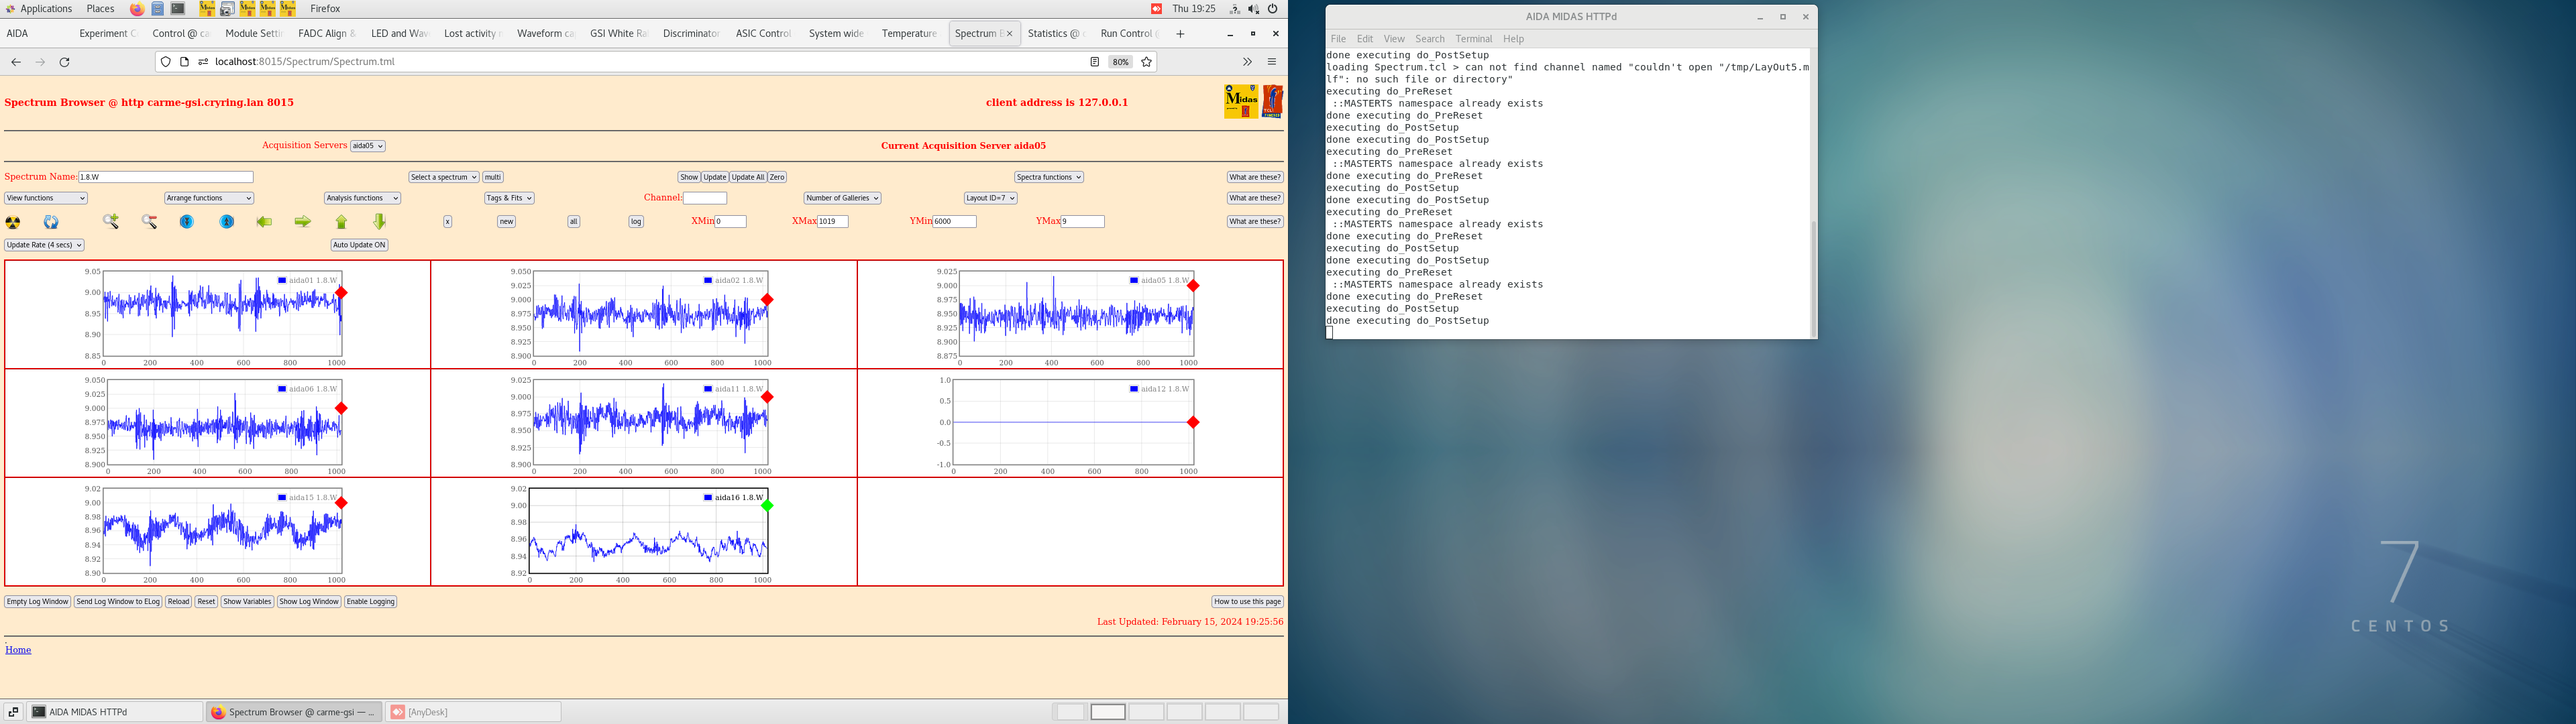The height and width of the screenshot is (724, 2576).
Task: Zoom out with the magnifier minus icon
Action: (x=149, y=222)
